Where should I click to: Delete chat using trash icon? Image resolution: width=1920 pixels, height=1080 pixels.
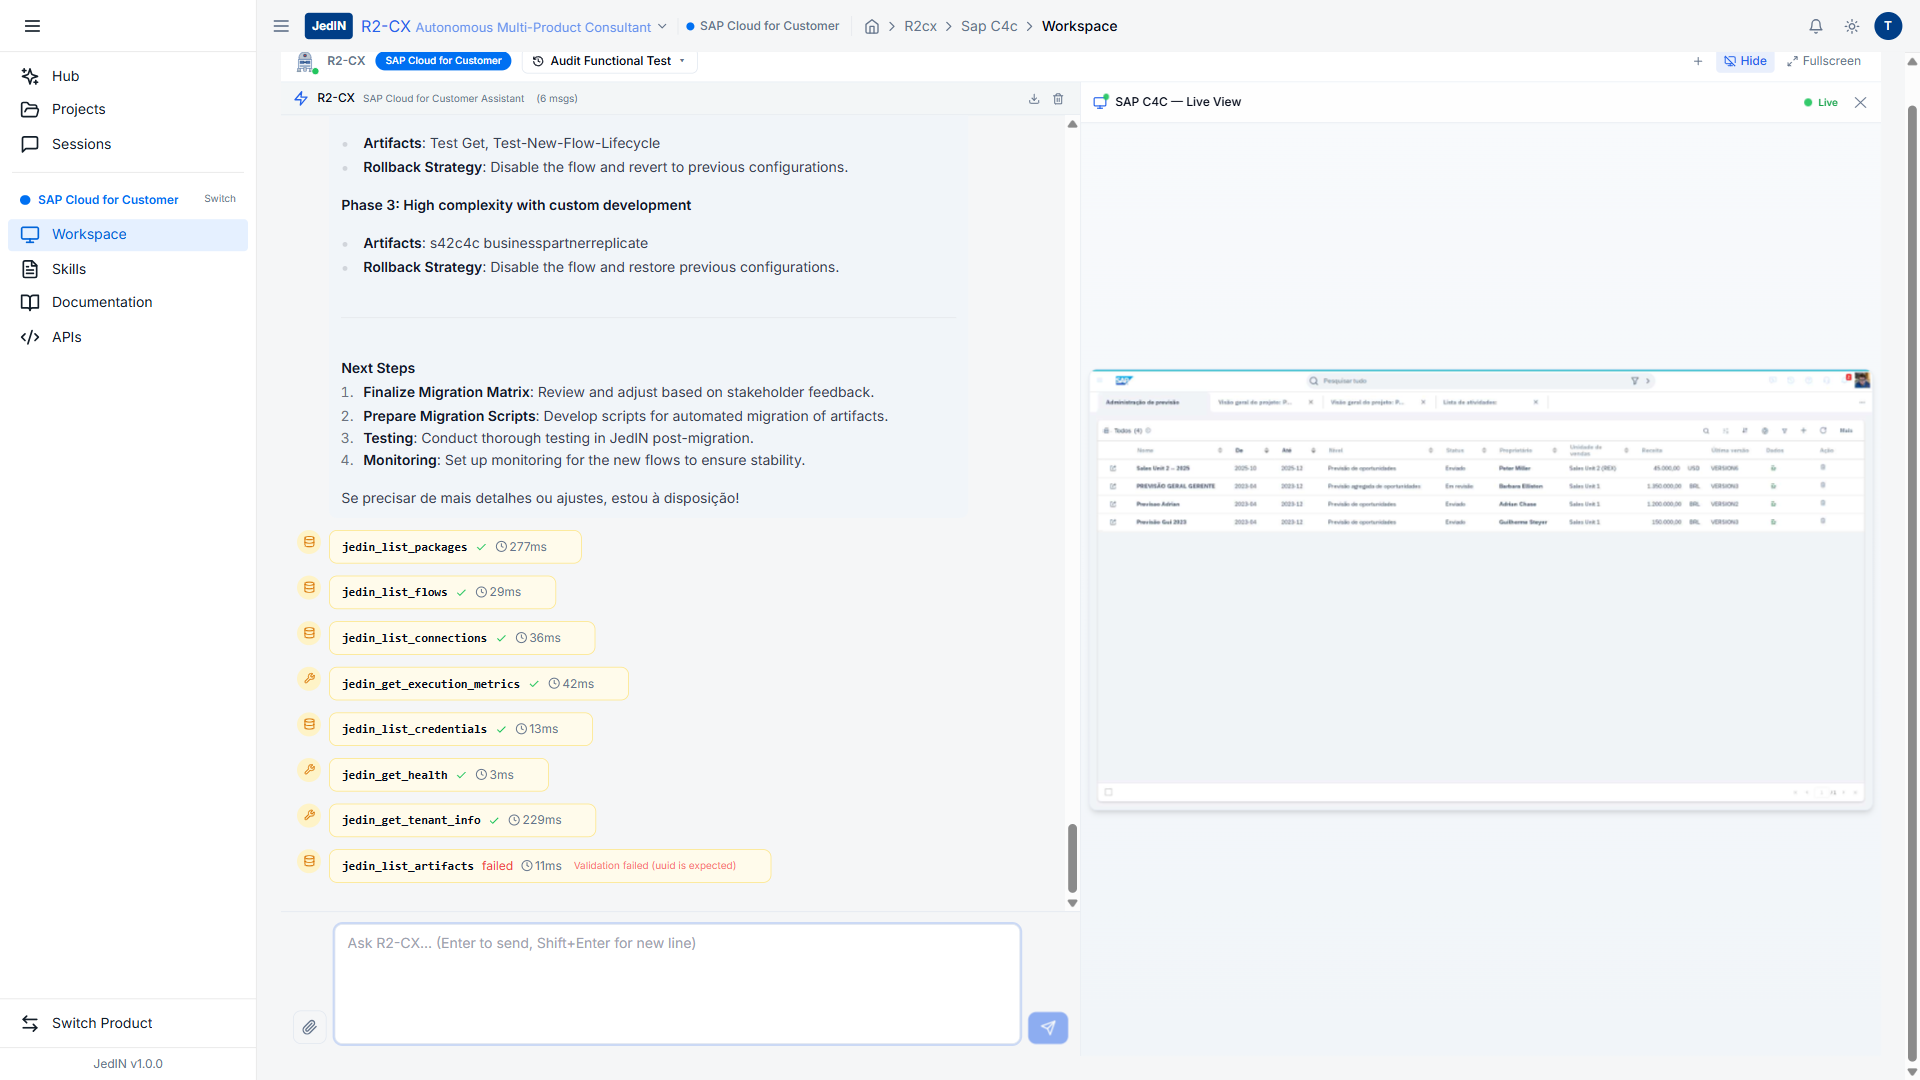pyautogui.click(x=1058, y=99)
